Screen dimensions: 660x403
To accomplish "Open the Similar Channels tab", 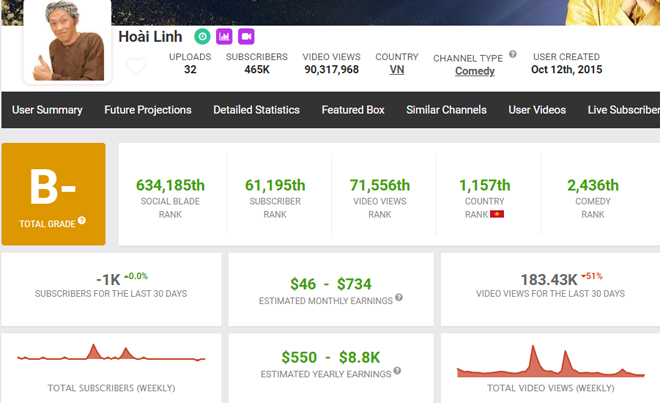I will [x=446, y=110].
